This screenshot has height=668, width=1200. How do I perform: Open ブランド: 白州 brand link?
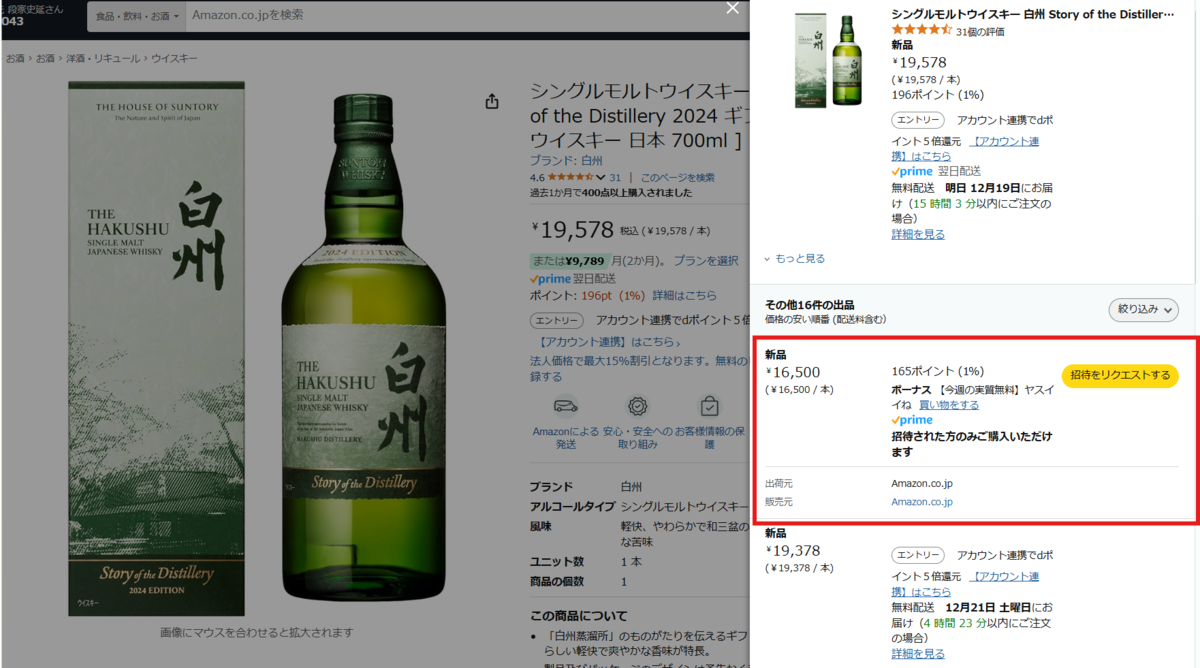coord(566,160)
